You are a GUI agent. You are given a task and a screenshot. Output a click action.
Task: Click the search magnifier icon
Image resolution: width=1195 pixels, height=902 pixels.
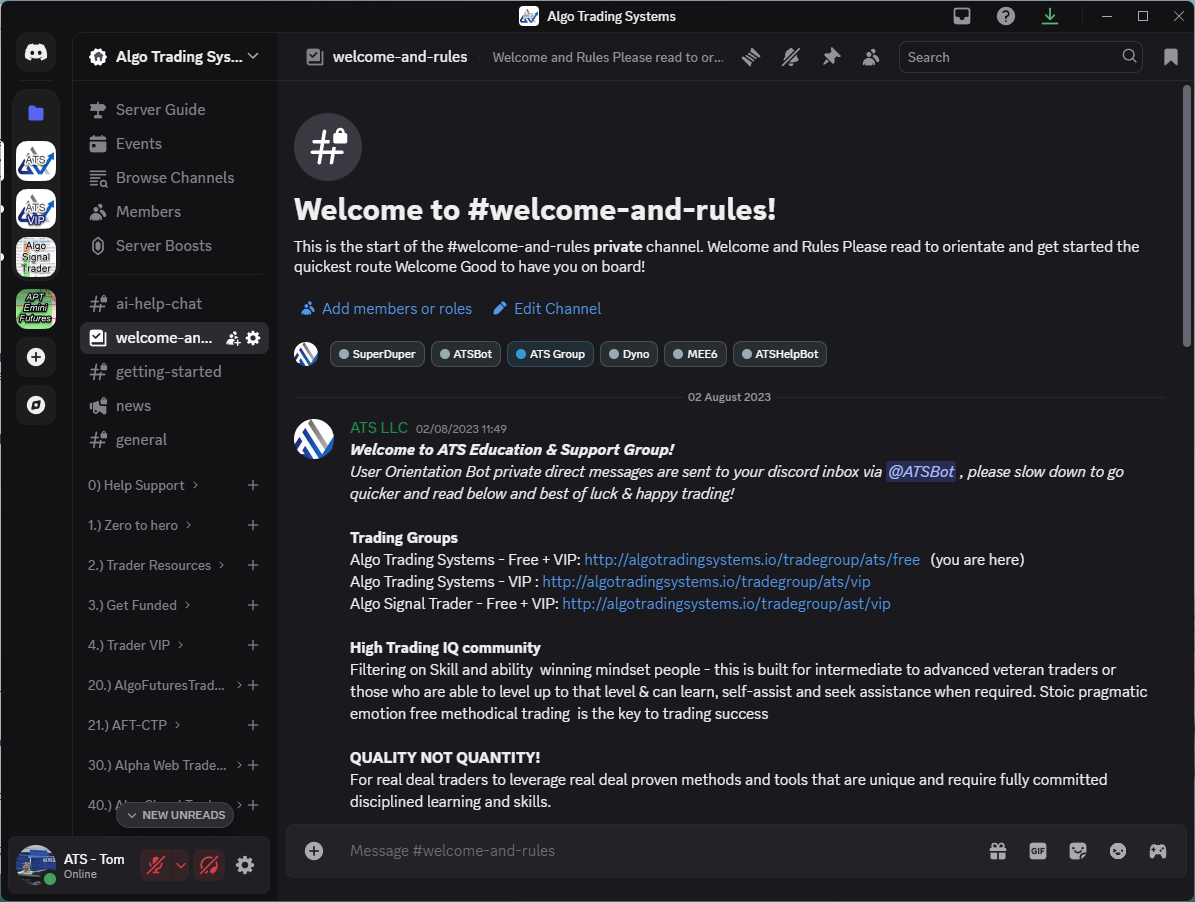tap(1129, 56)
